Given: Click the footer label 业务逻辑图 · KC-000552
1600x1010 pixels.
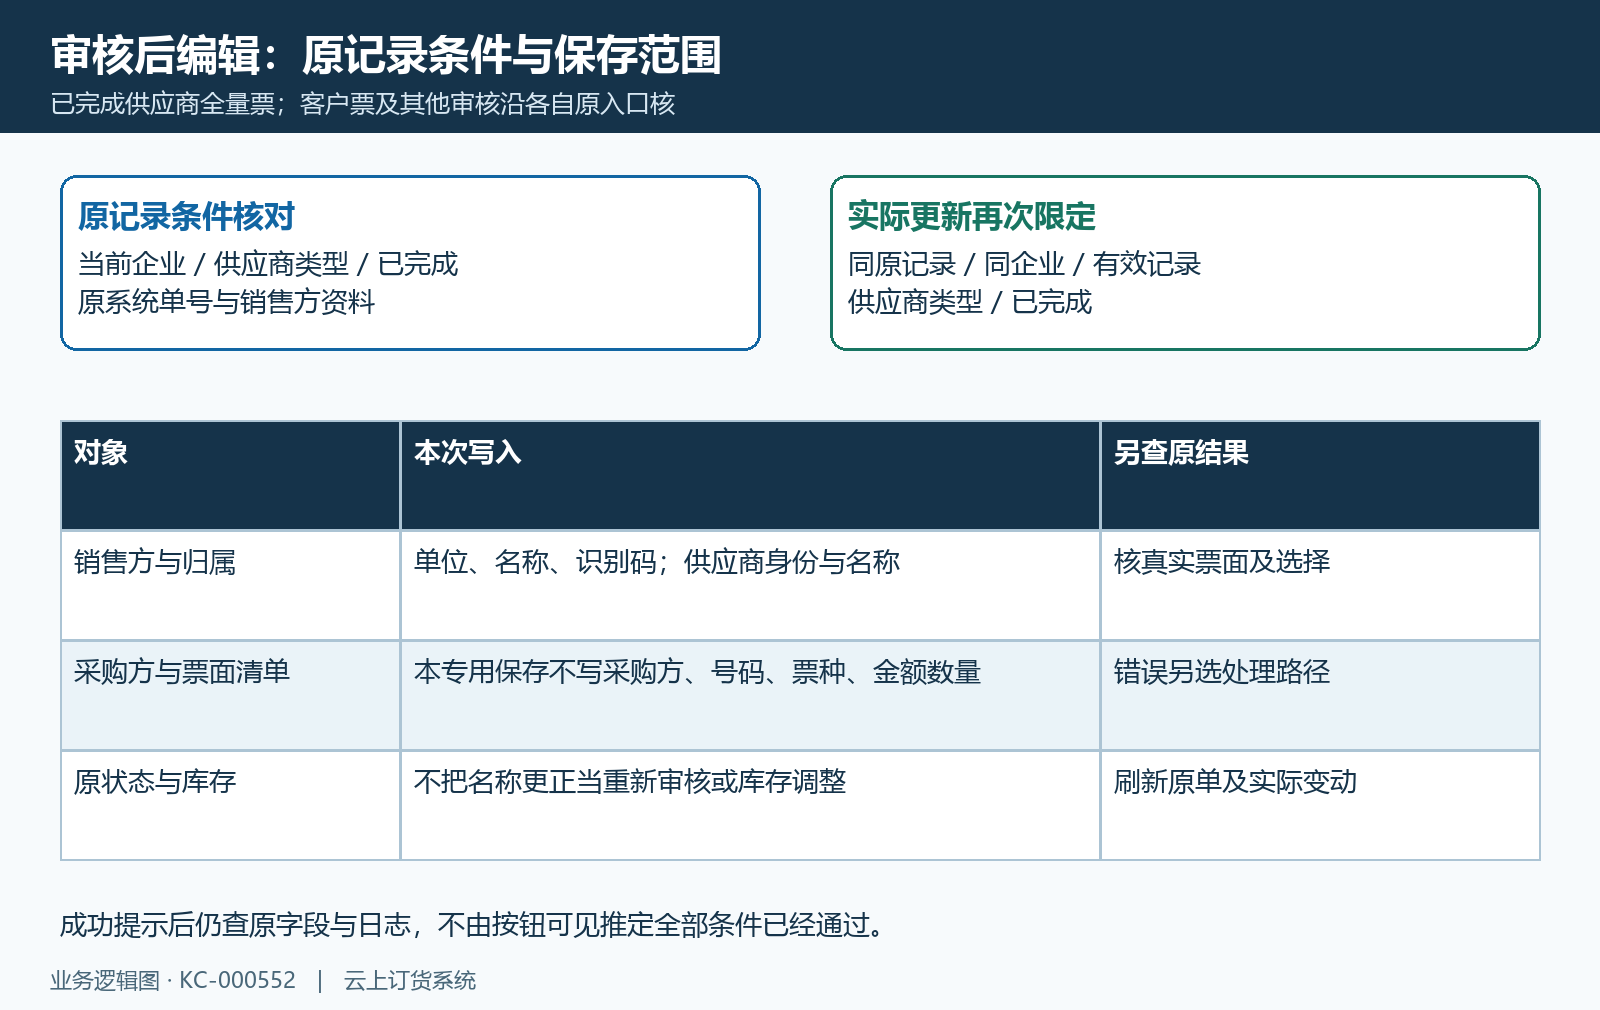Looking at the screenshot, I should [173, 980].
